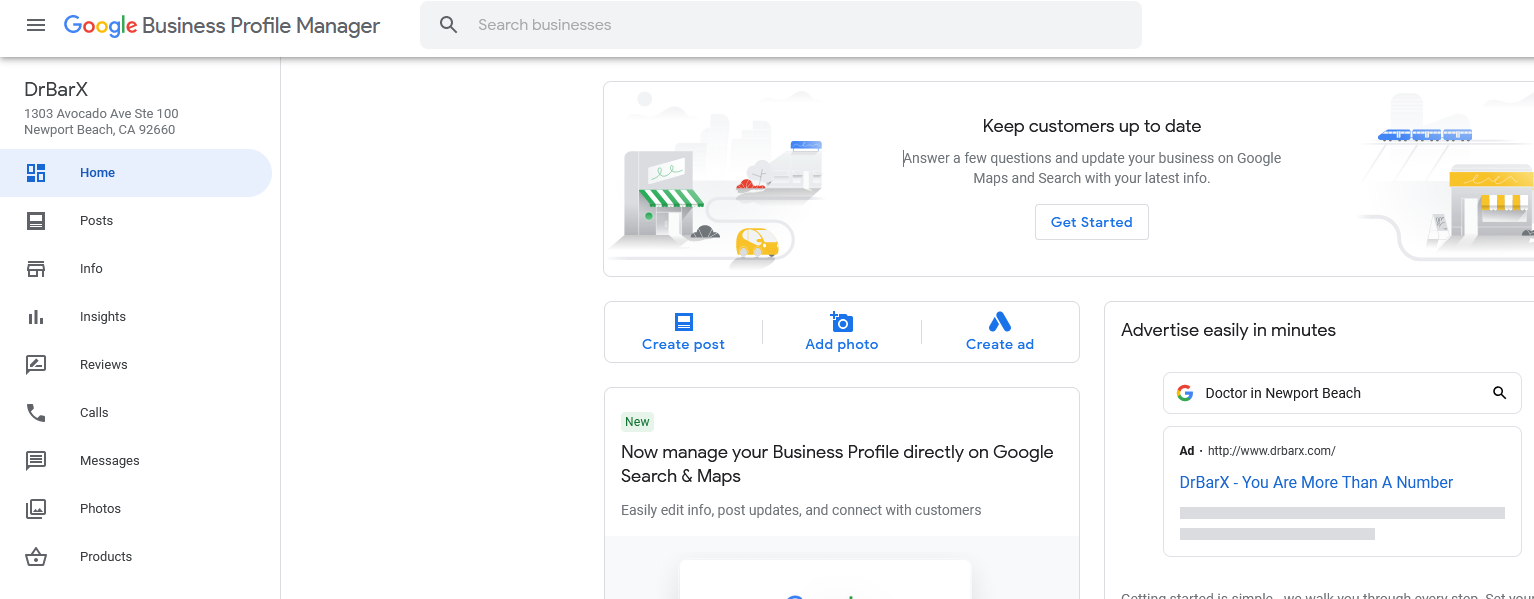Open the Calls phone icon
The height and width of the screenshot is (599, 1534).
point(36,413)
